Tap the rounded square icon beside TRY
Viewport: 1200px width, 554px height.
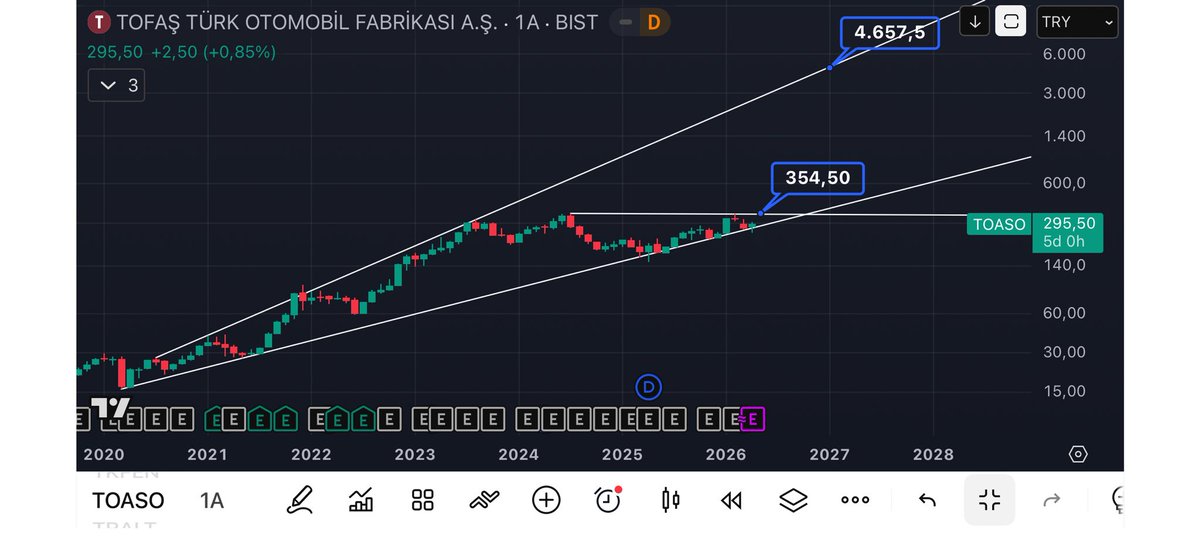click(1013, 21)
